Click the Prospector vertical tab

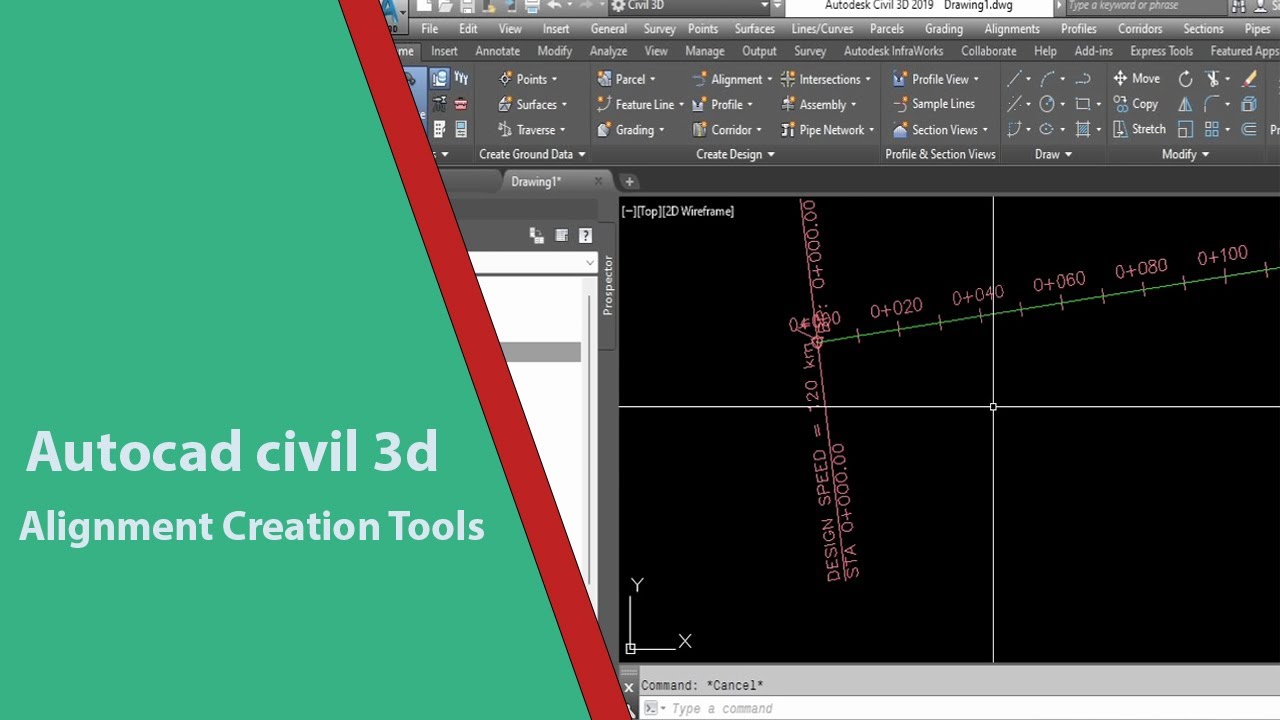607,285
